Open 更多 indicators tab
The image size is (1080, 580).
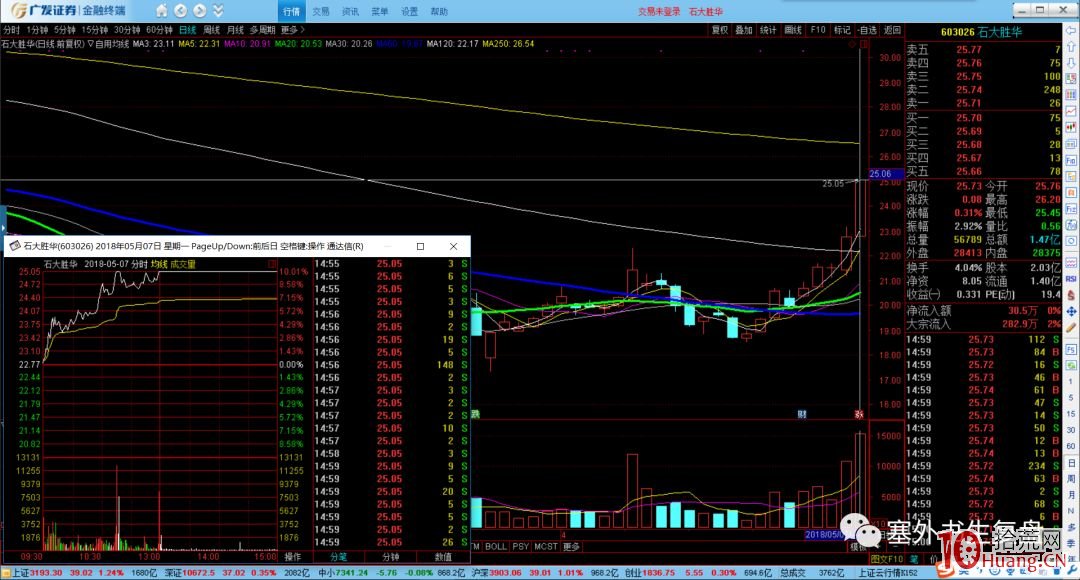coord(572,546)
